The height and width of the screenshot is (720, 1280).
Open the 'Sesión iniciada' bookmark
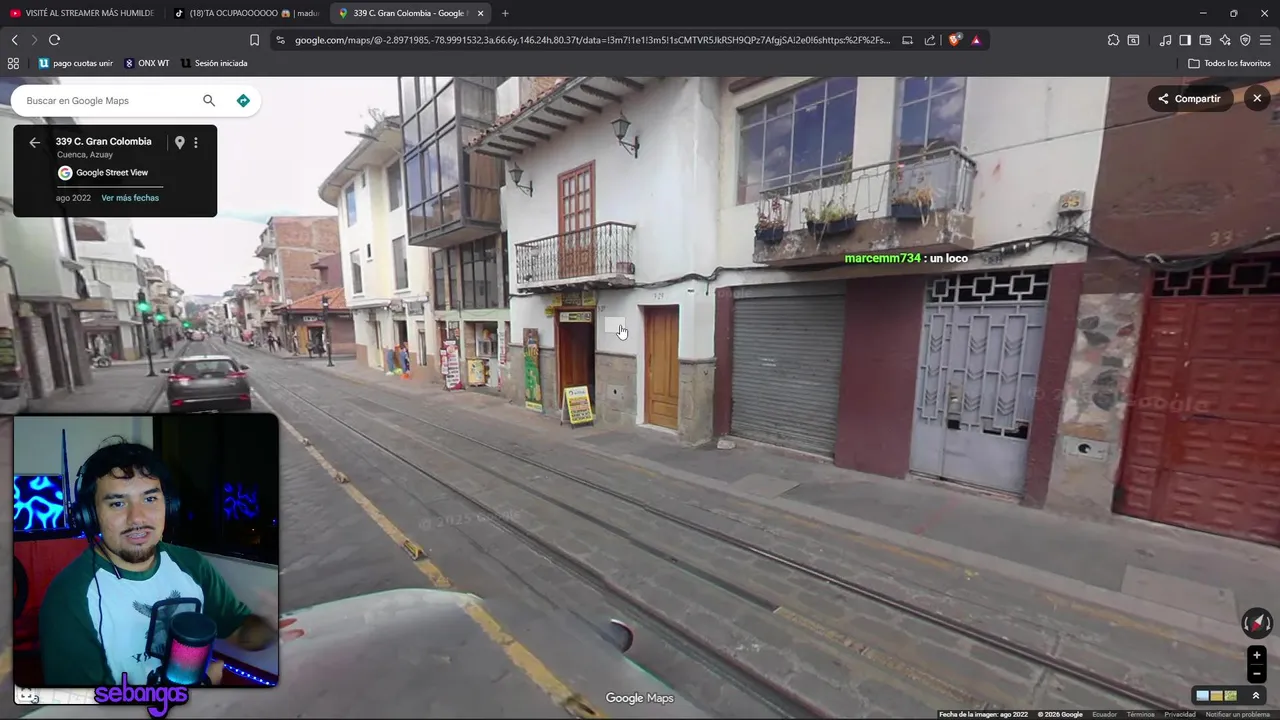point(214,63)
